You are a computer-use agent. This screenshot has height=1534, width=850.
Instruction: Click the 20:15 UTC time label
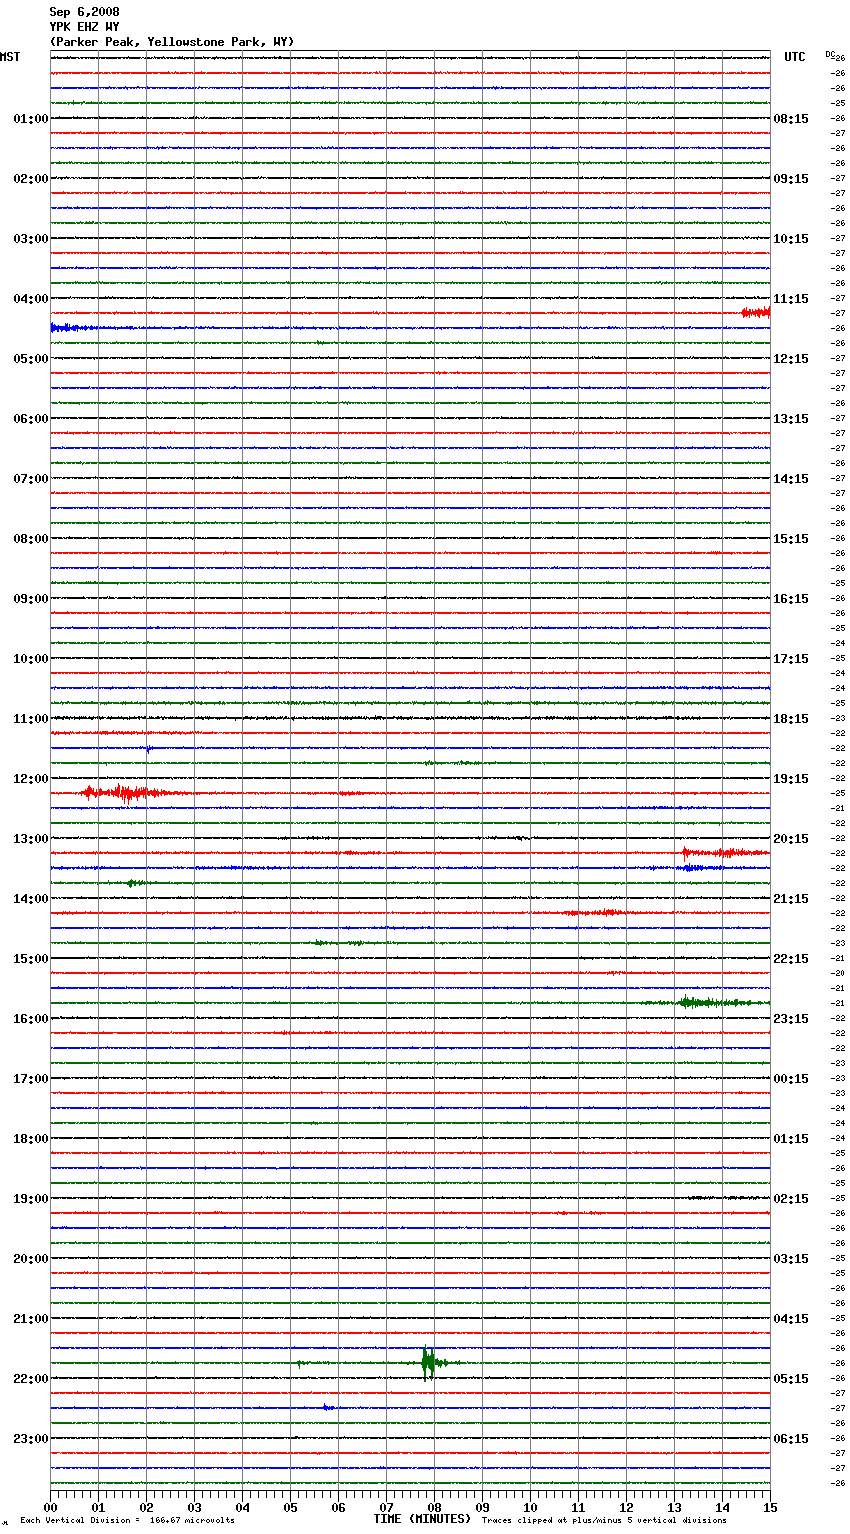pyautogui.click(x=791, y=839)
